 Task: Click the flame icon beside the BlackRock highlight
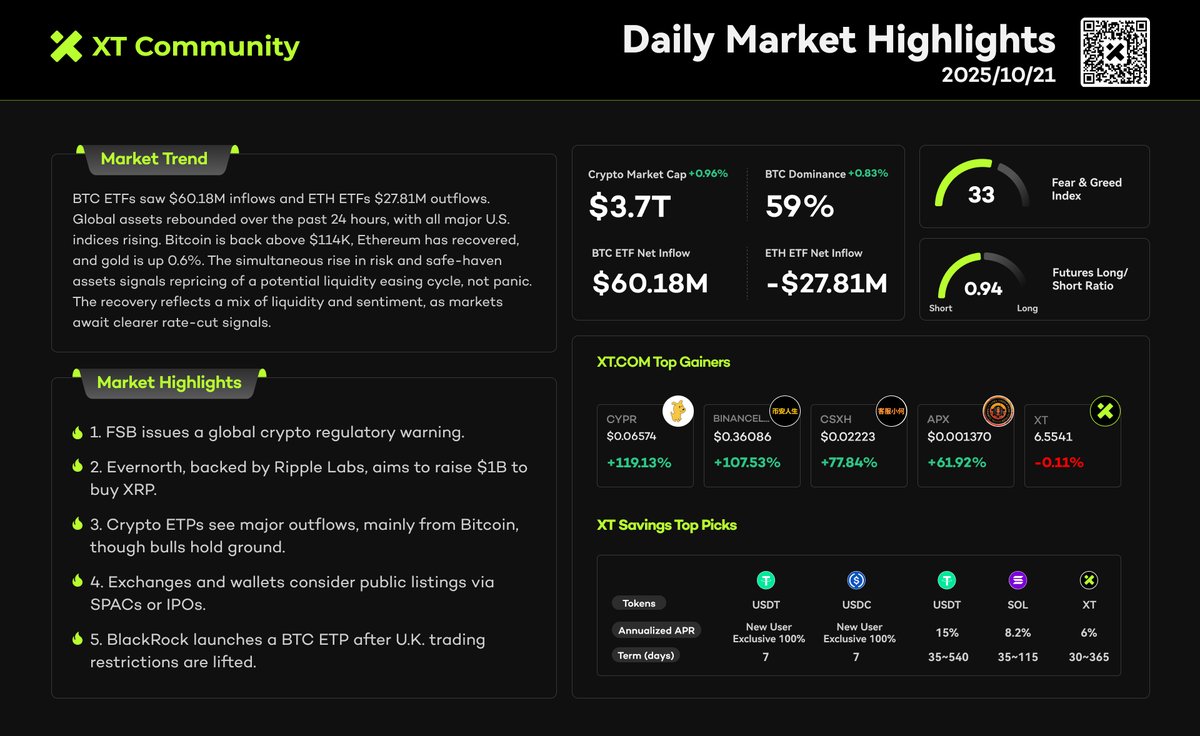point(77,639)
